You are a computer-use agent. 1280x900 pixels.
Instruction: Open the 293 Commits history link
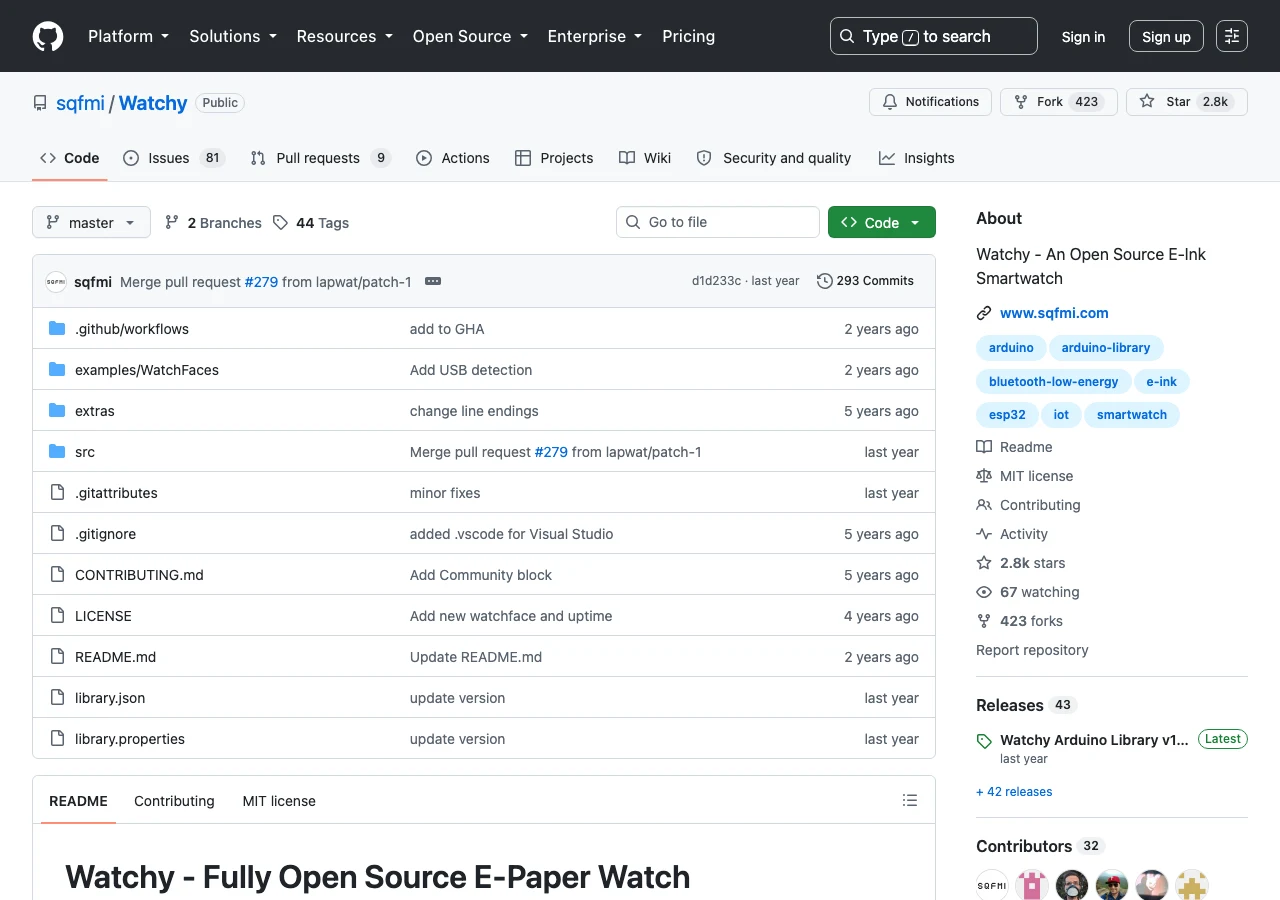point(865,281)
